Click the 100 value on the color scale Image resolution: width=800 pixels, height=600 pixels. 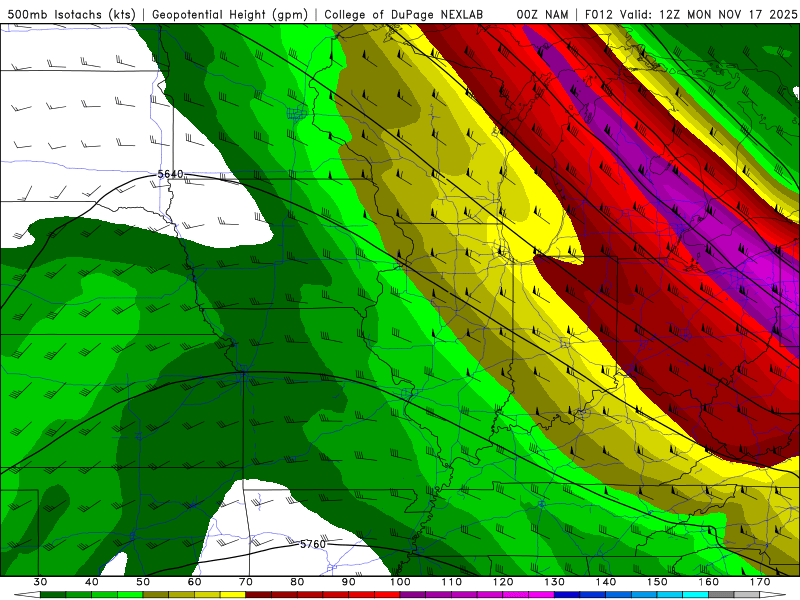(400, 582)
